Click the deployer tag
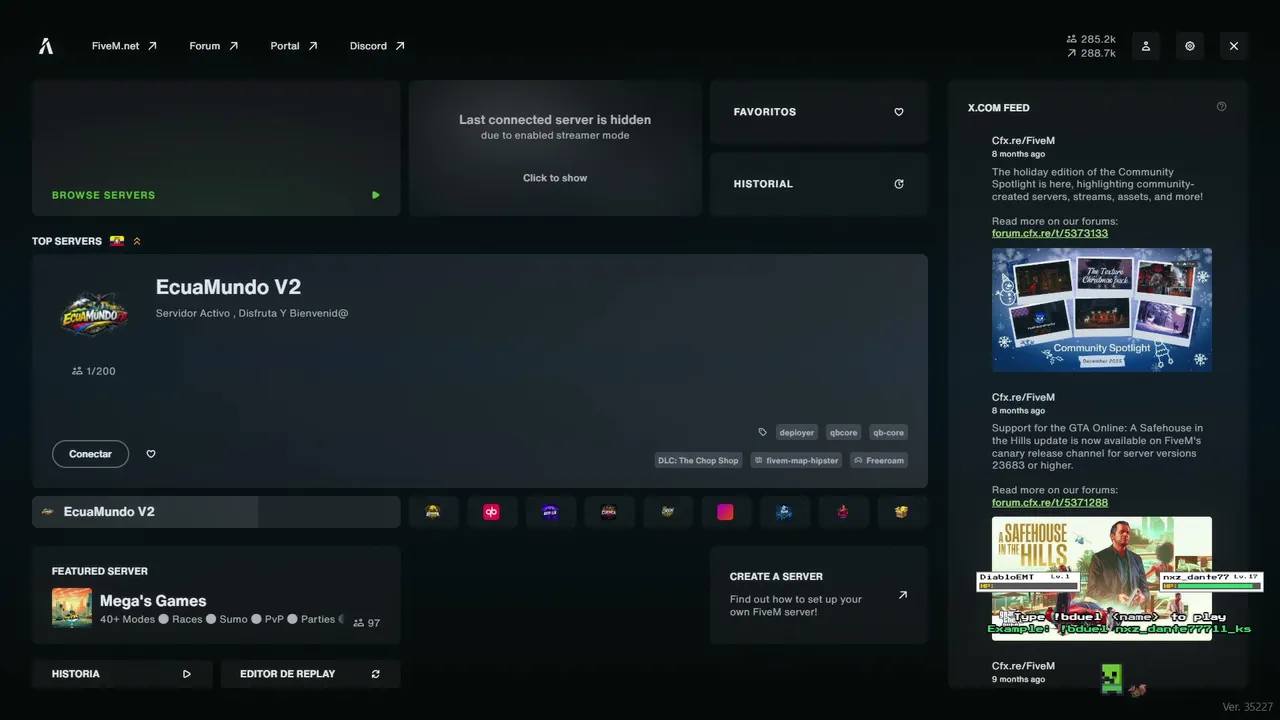This screenshot has width=1280, height=720. 797,433
